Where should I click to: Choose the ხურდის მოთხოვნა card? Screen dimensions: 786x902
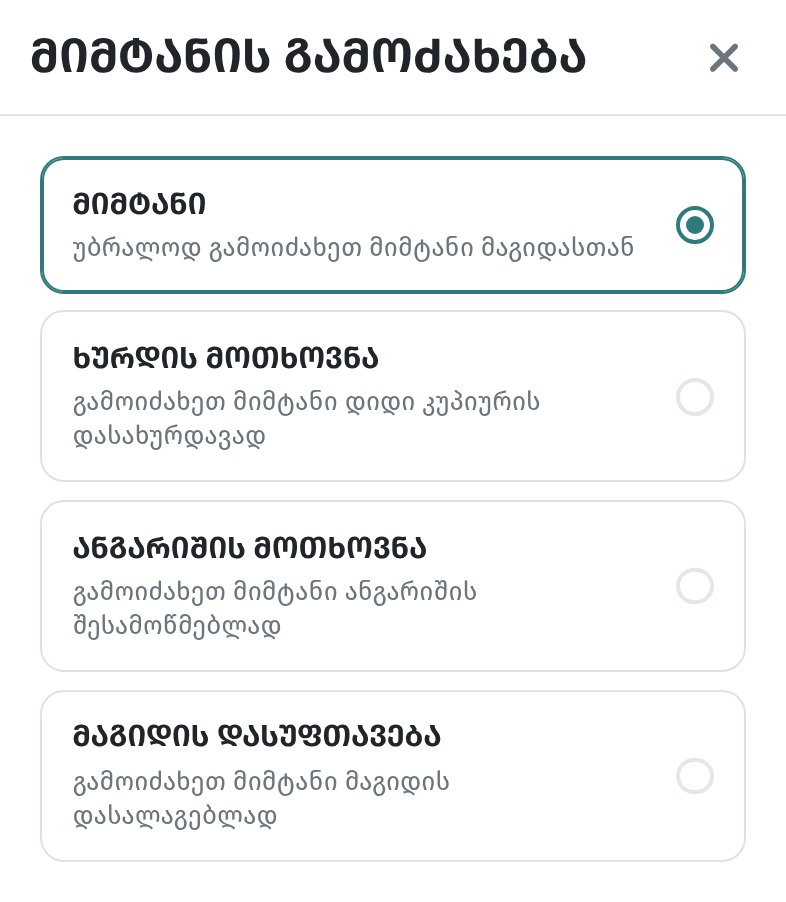[x=393, y=396]
